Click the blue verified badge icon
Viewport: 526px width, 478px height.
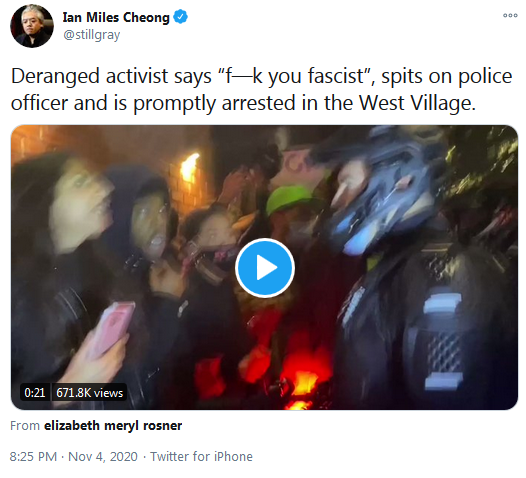point(180,17)
